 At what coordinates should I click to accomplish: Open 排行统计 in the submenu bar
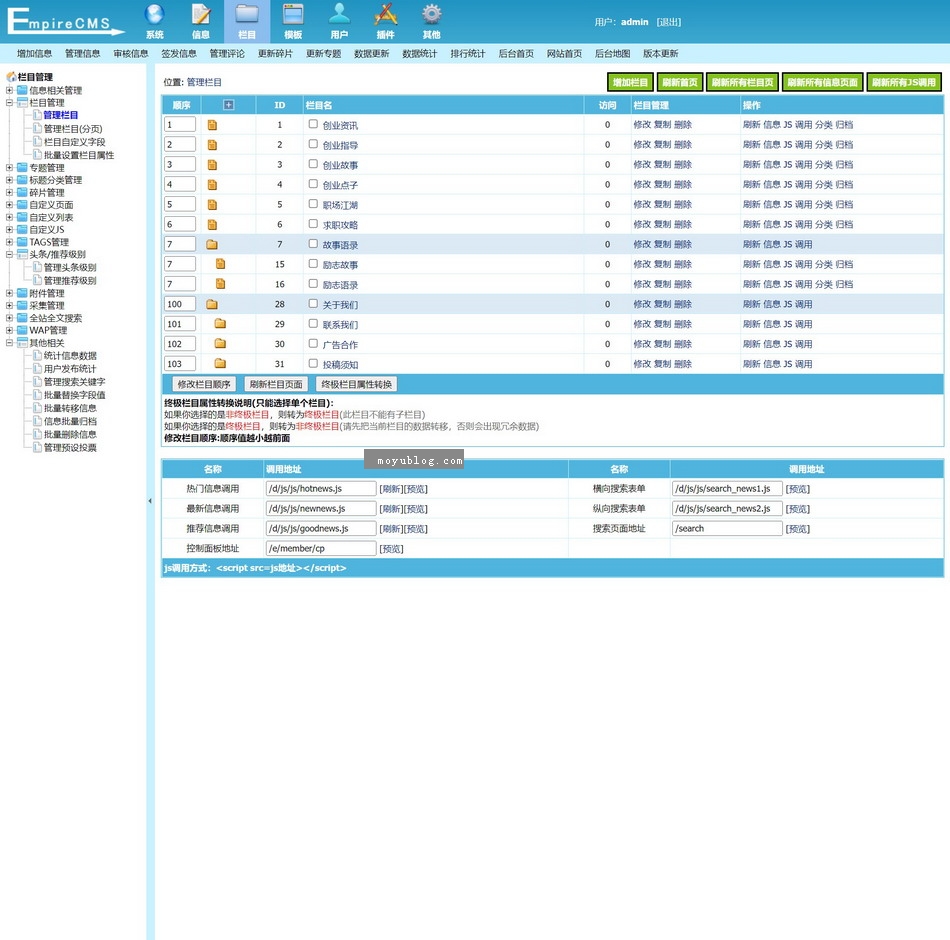[x=468, y=53]
